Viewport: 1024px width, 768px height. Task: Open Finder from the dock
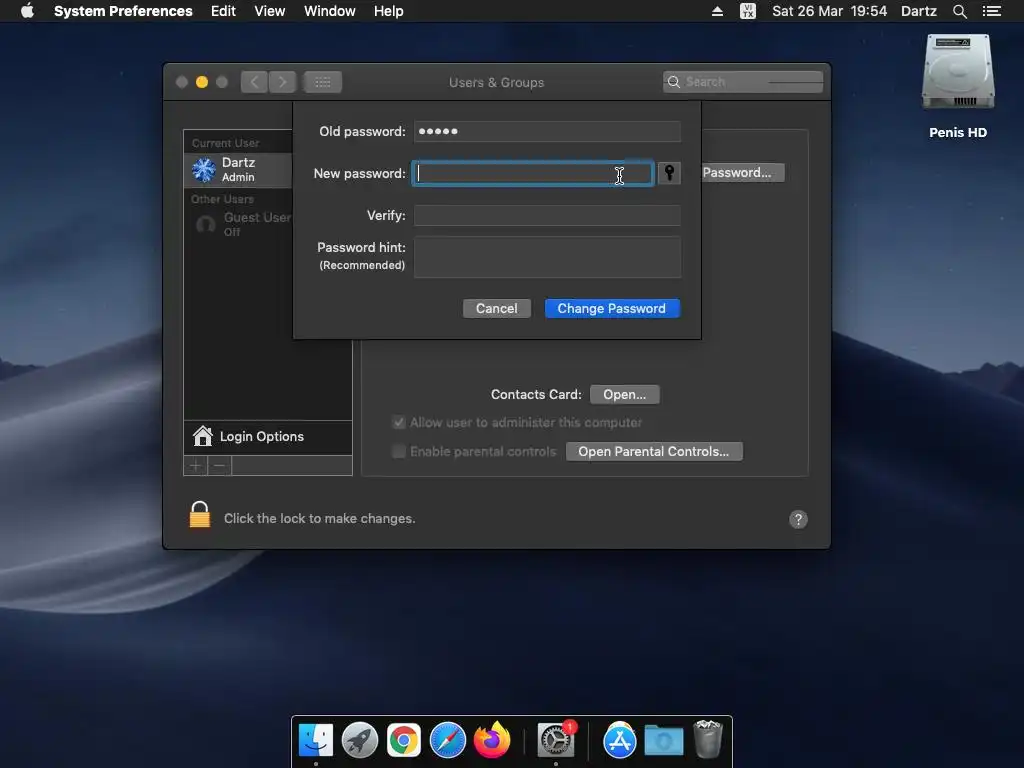tap(316, 740)
